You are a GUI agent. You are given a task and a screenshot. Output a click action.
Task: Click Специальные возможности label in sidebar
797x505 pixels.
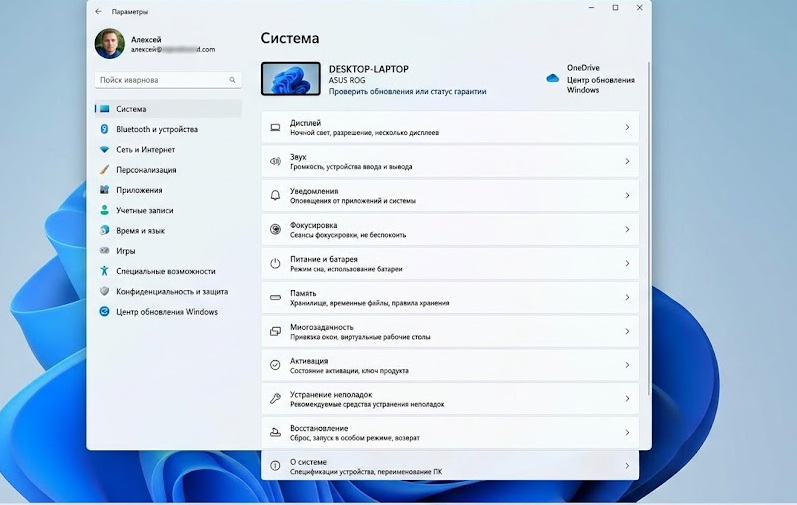point(166,271)
